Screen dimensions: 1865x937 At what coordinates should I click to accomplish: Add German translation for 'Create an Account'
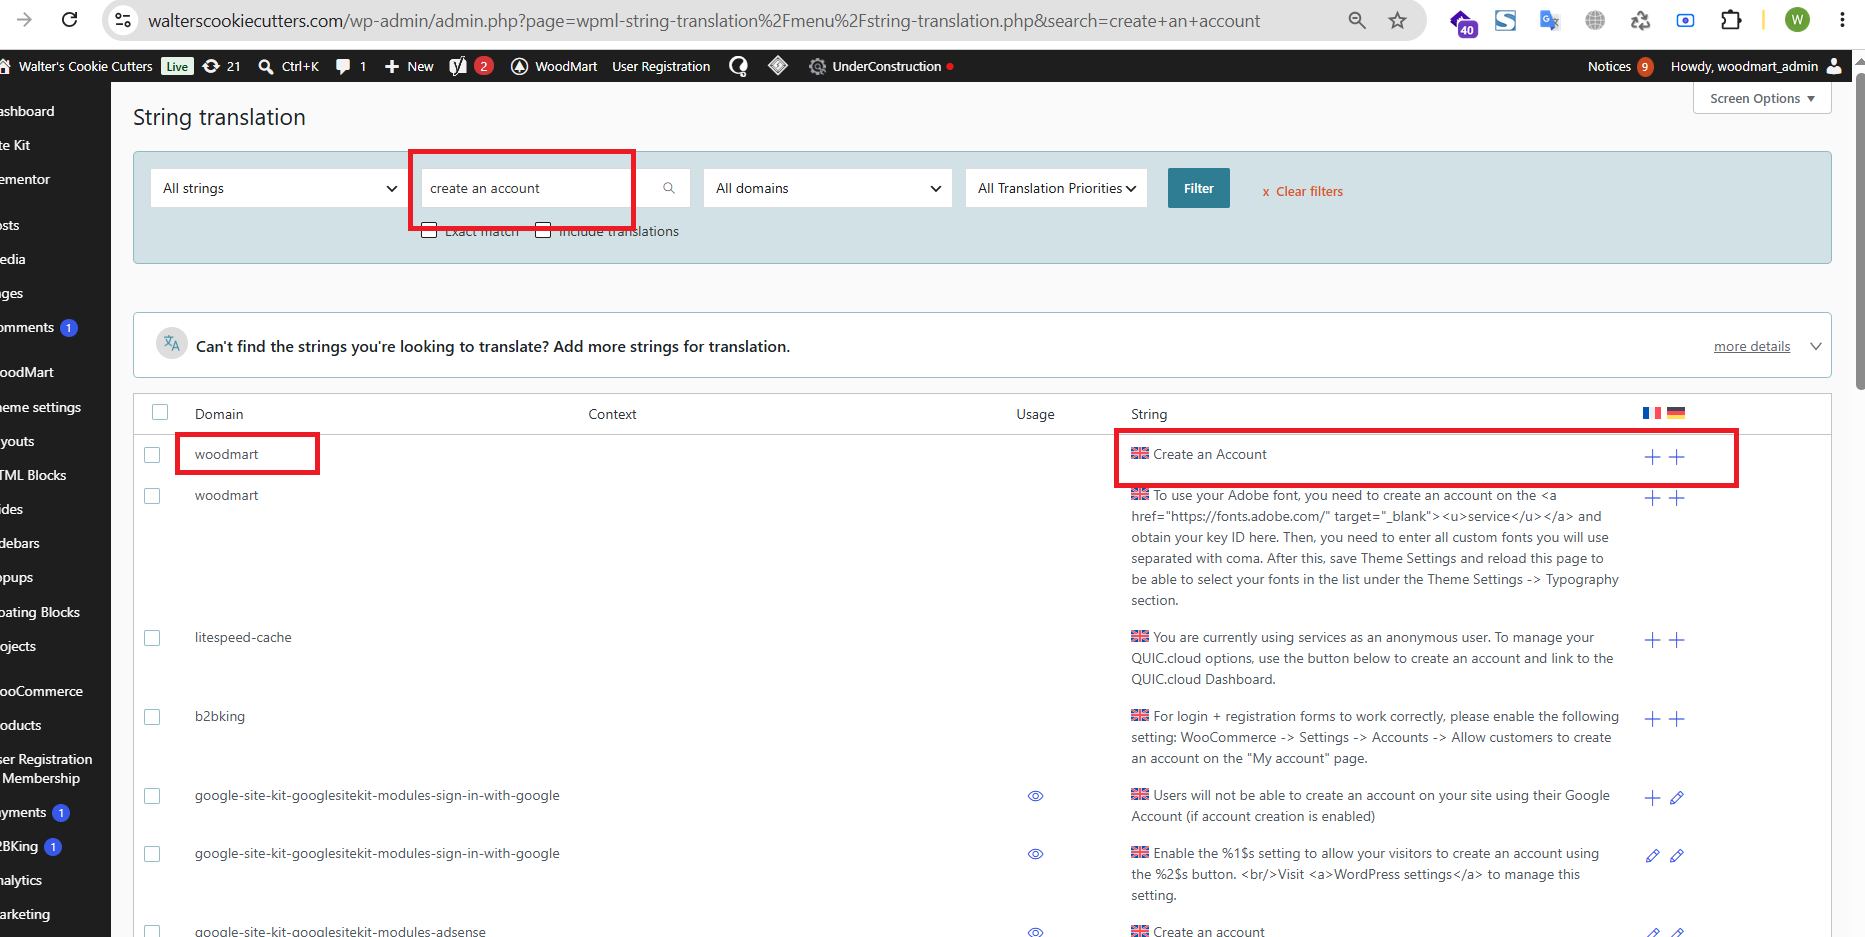1677,457
